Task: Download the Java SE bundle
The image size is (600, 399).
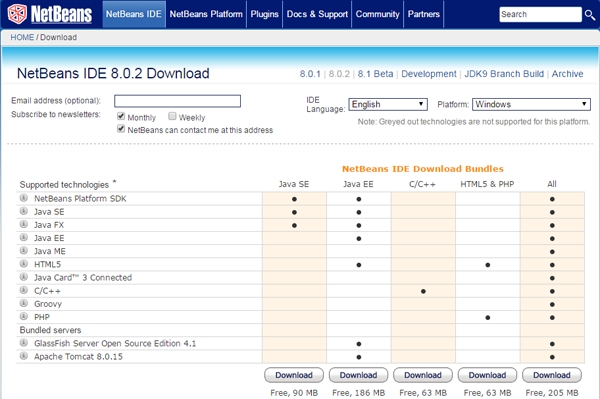Action: pos(294,375)
